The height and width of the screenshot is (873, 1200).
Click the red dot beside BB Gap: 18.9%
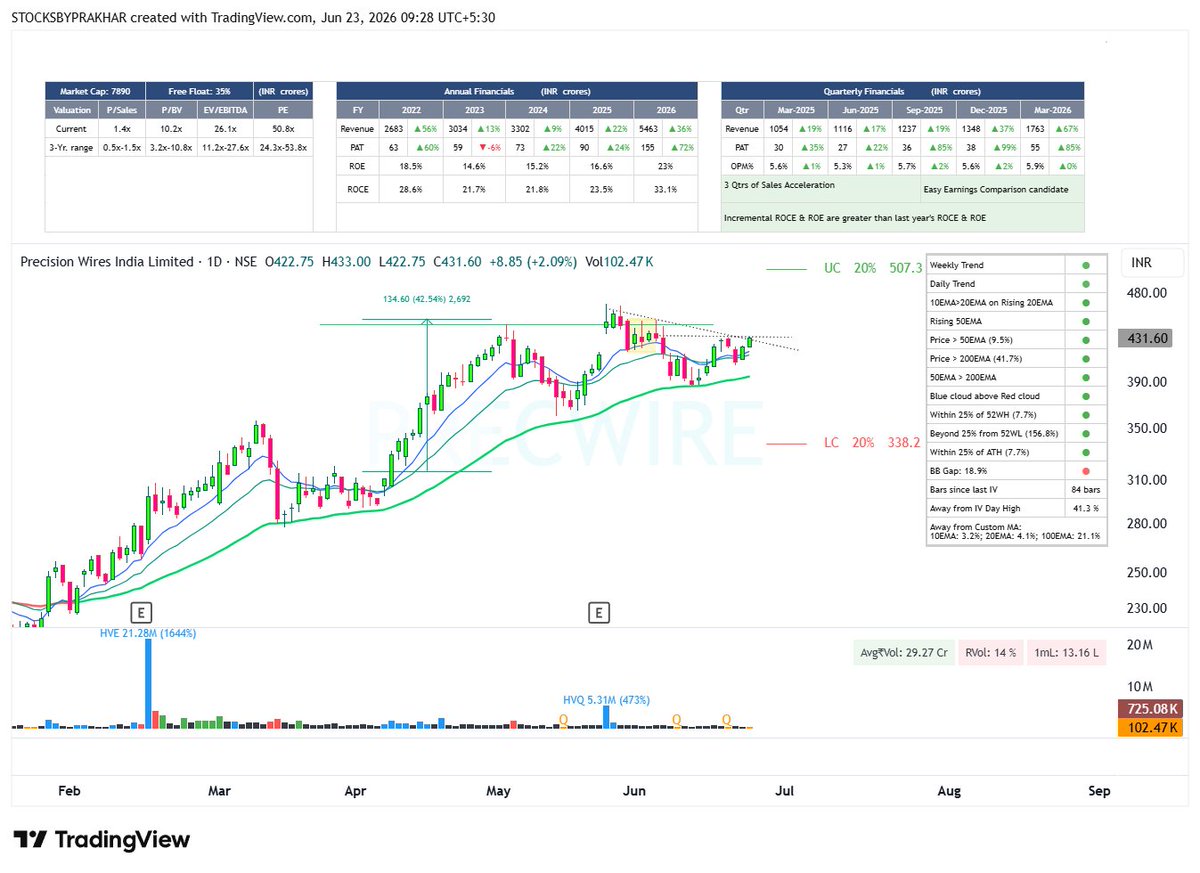[x=1086, y=471]
